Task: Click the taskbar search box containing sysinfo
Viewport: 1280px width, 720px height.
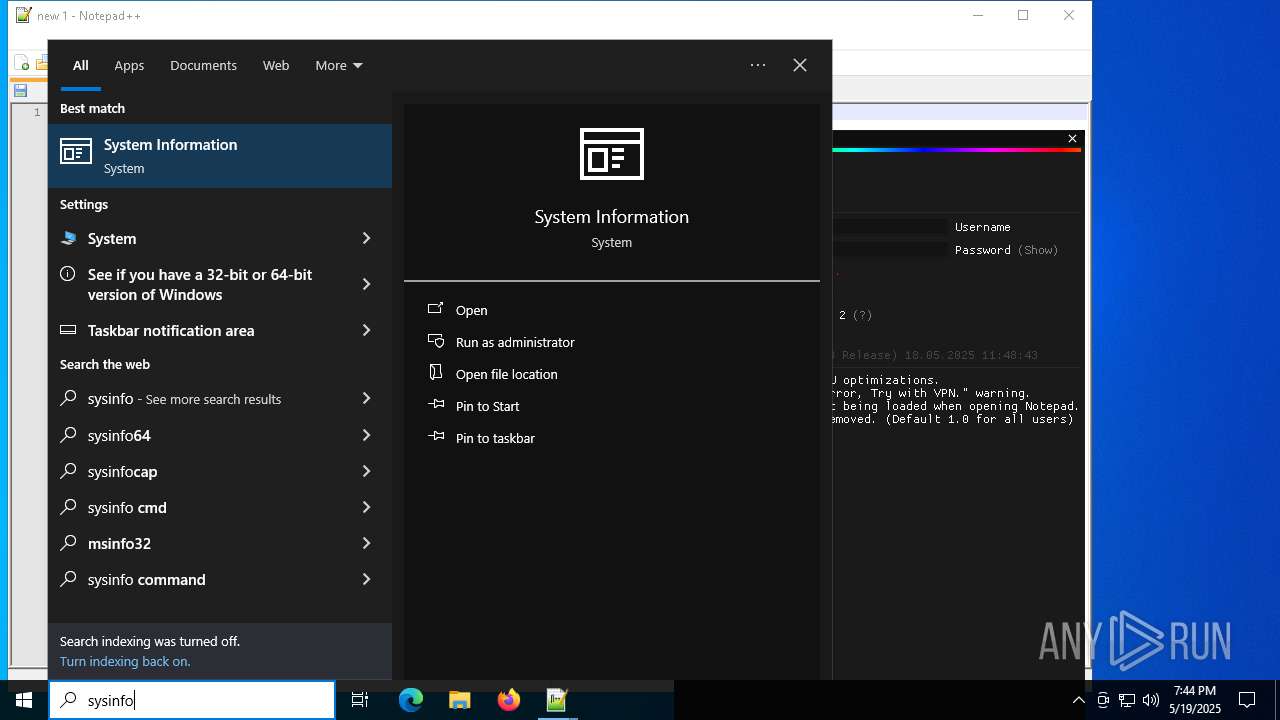Action: [192, 700]
